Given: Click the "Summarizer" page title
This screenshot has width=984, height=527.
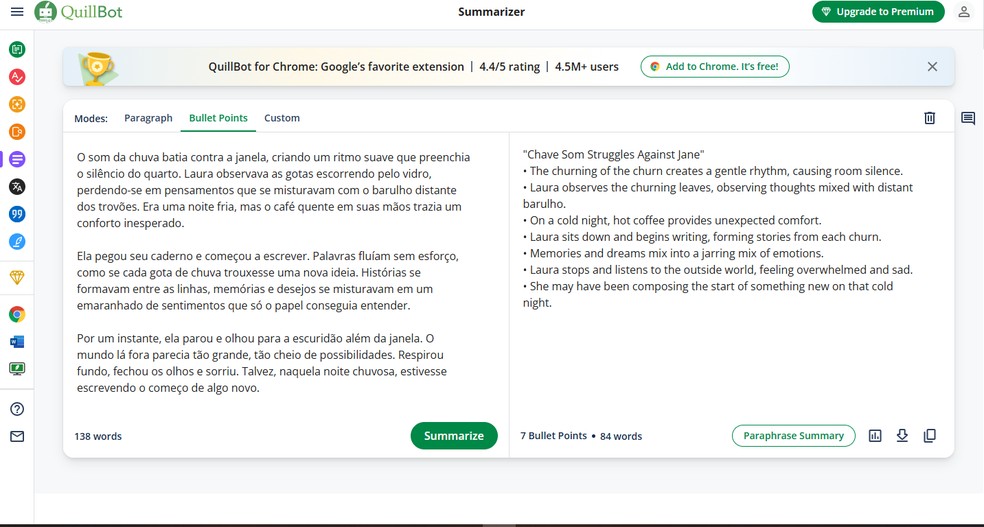Looking at the screenshot, I should 491,12.
